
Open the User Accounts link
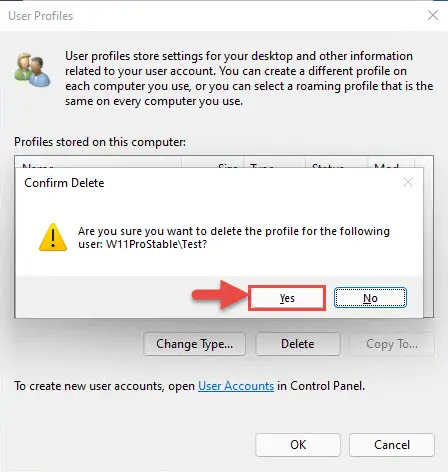[x=236, y=386]
